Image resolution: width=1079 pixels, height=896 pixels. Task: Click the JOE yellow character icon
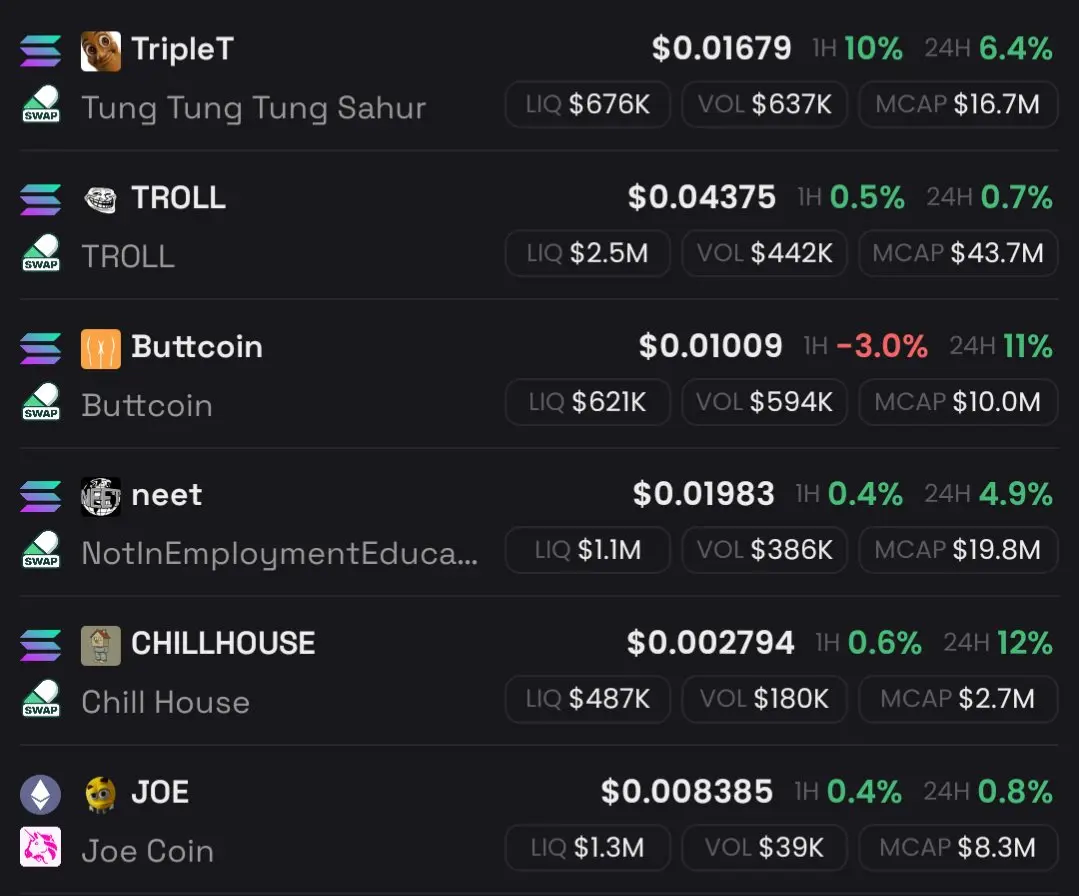tap(100, 795)
